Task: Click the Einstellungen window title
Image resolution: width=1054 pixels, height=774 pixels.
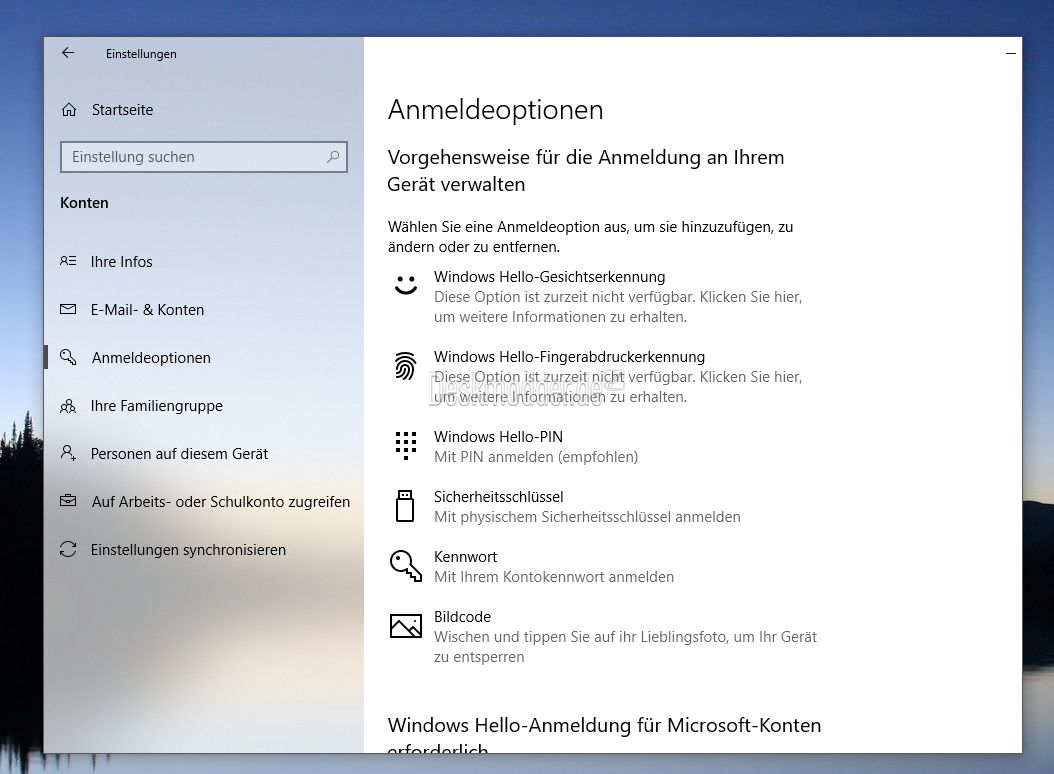Action: [141, 54]
